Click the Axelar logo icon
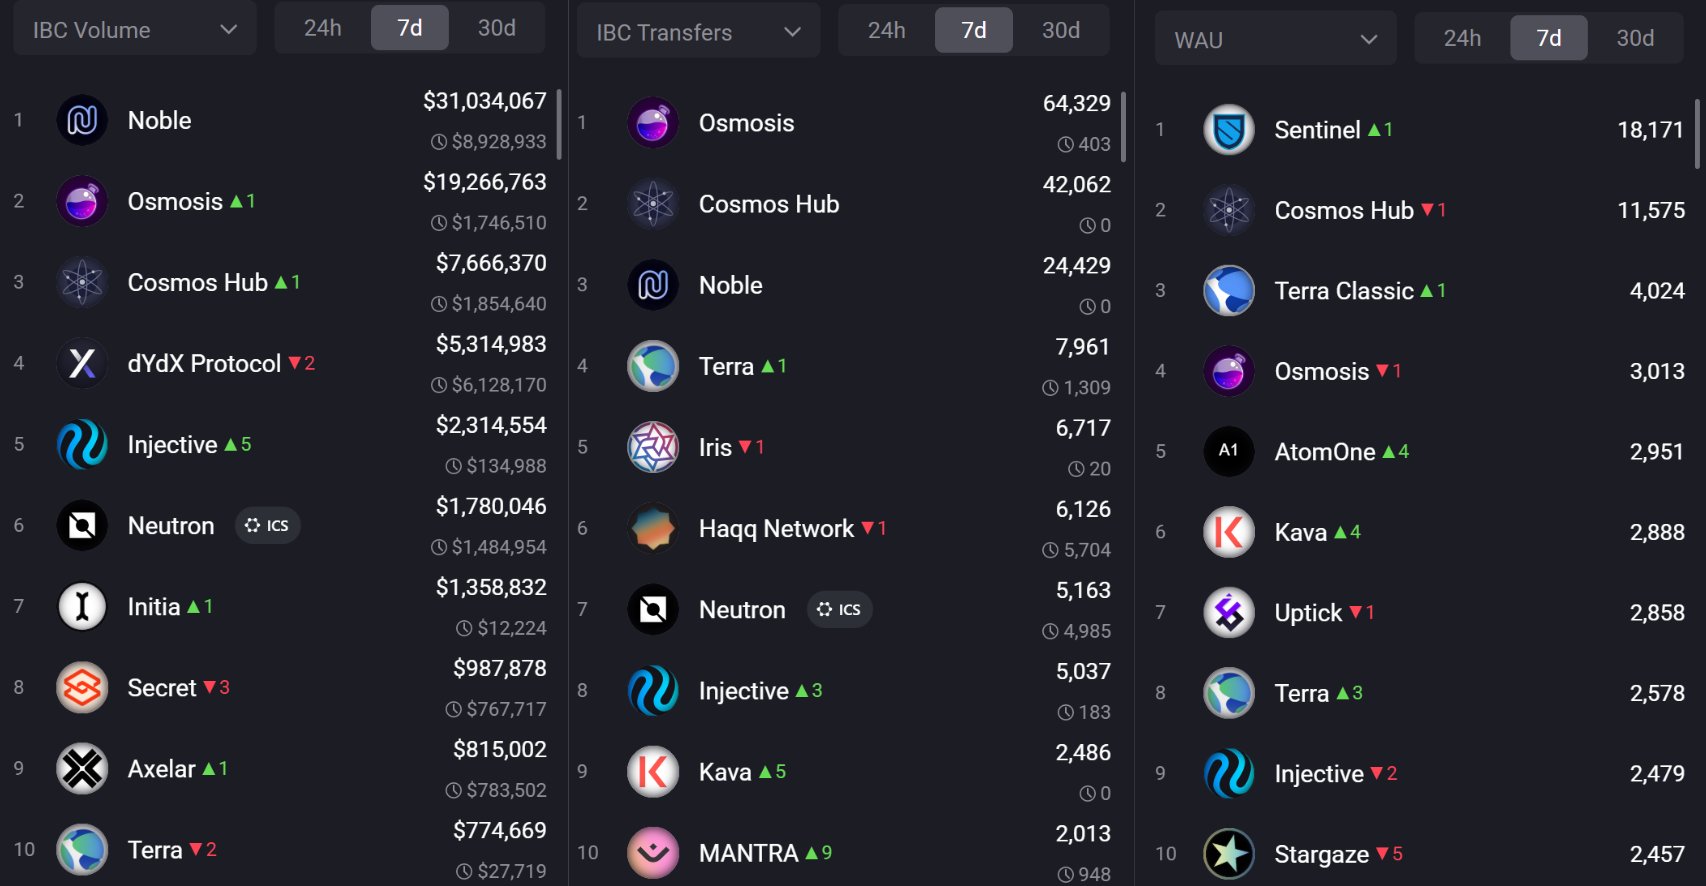 82,768
